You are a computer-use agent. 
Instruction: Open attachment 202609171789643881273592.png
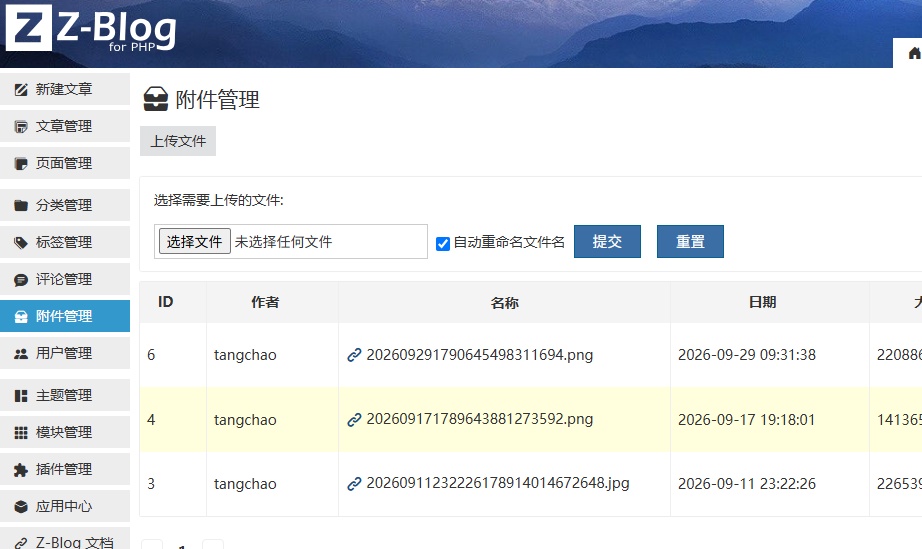click(x=480, y=419)
